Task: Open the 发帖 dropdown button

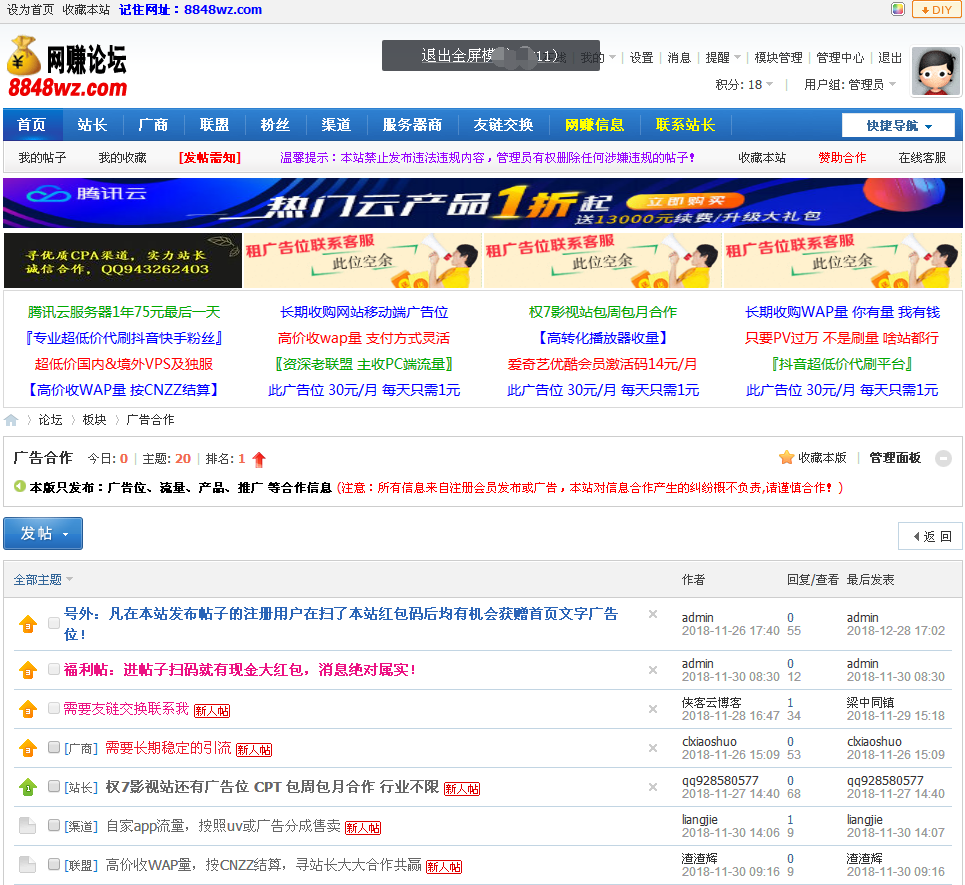Action: pos(43,534)
